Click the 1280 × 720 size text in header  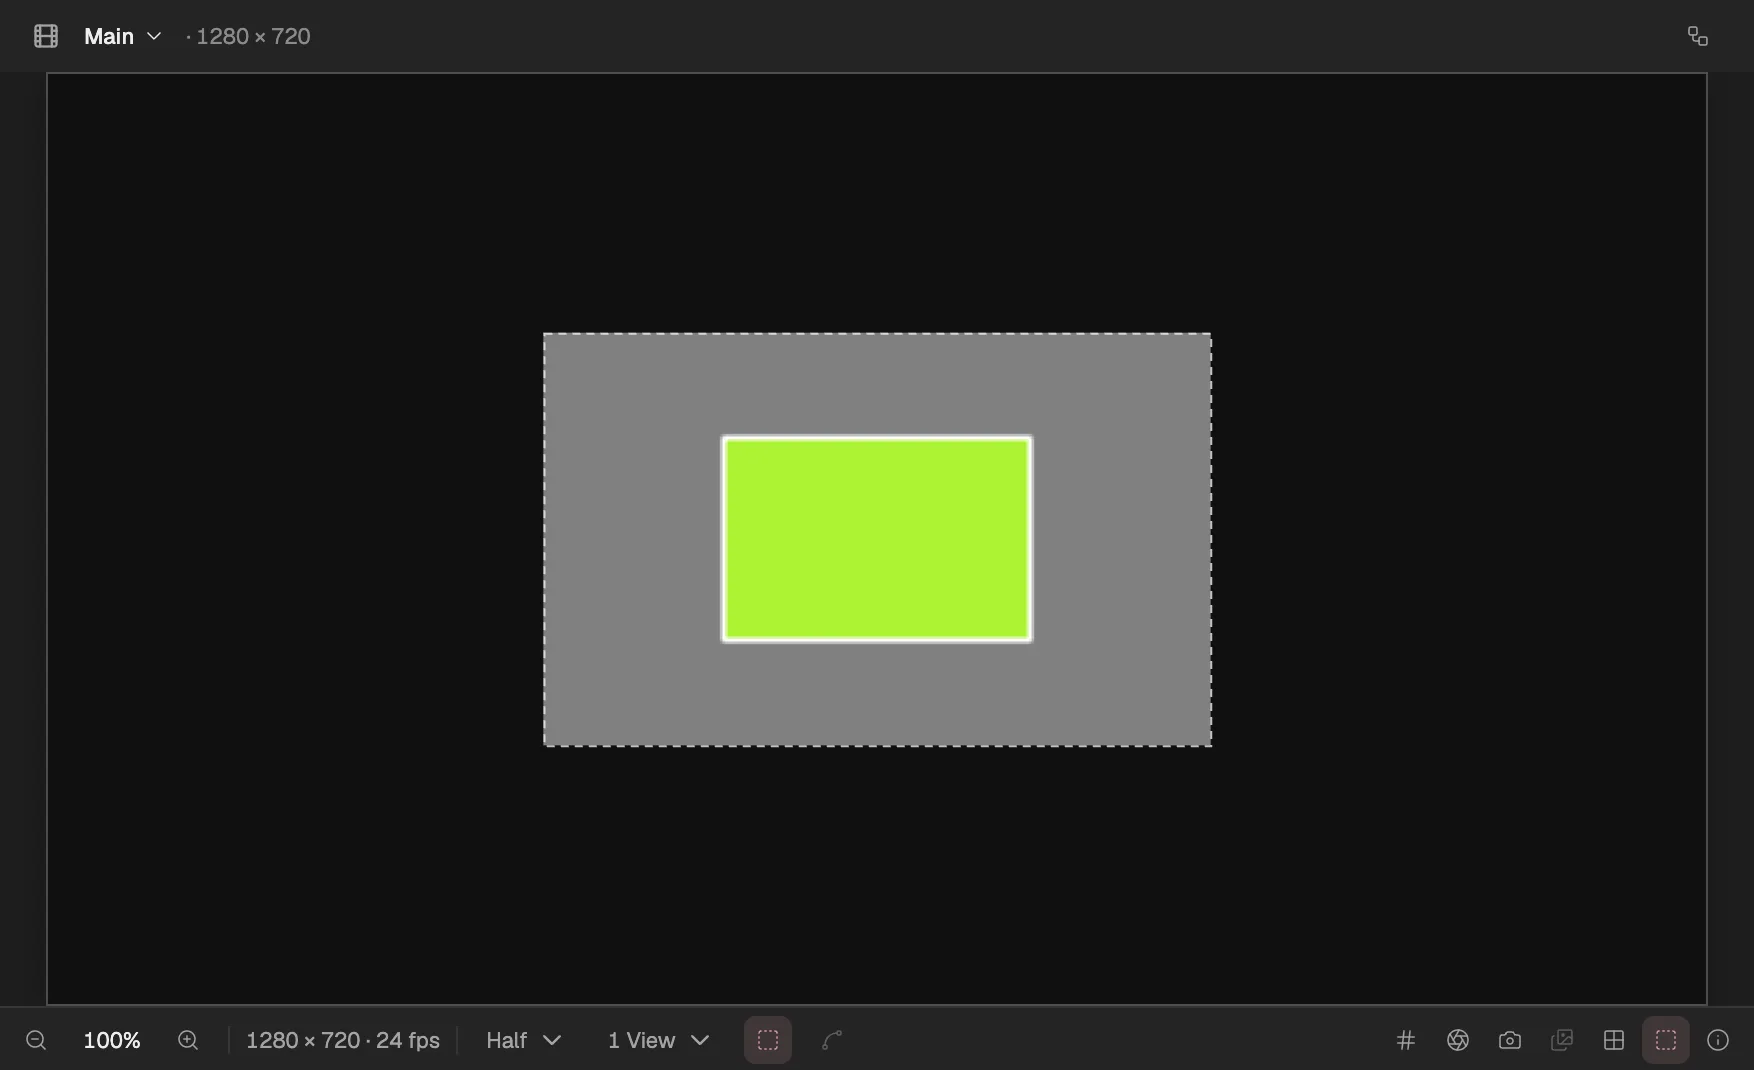[253, 36]
